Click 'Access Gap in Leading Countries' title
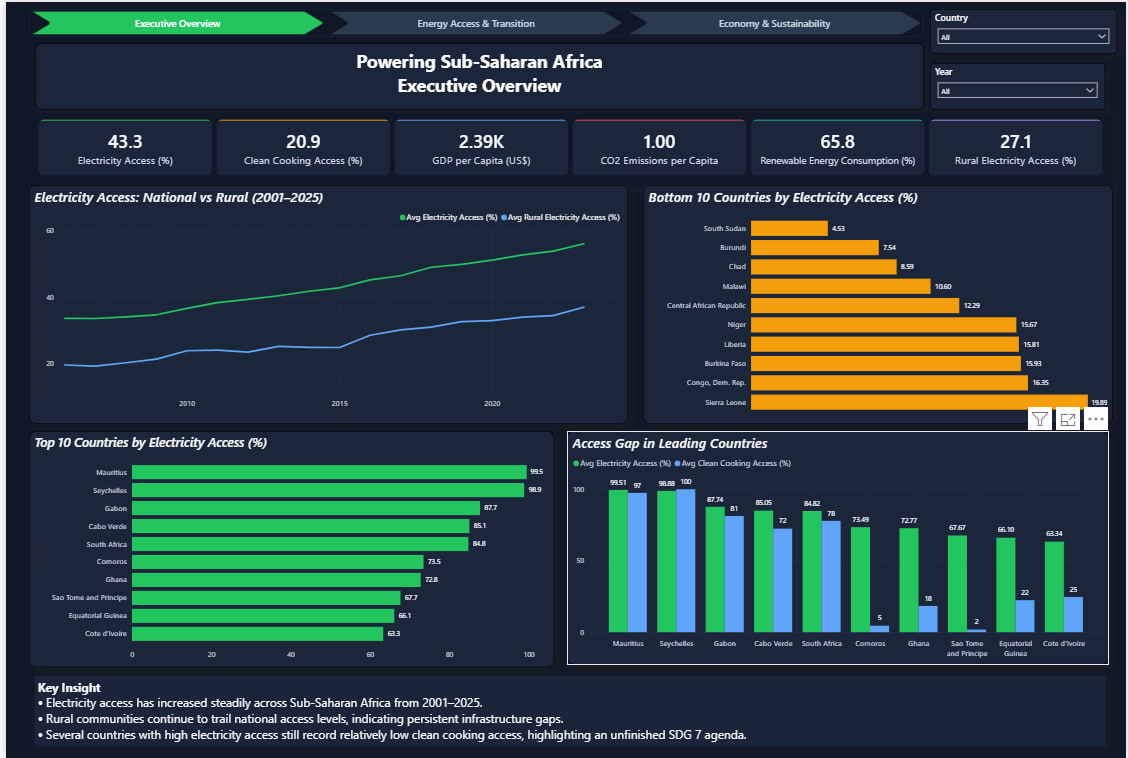The width and height of the screenshot is (1128, 758). coord(670,444)
